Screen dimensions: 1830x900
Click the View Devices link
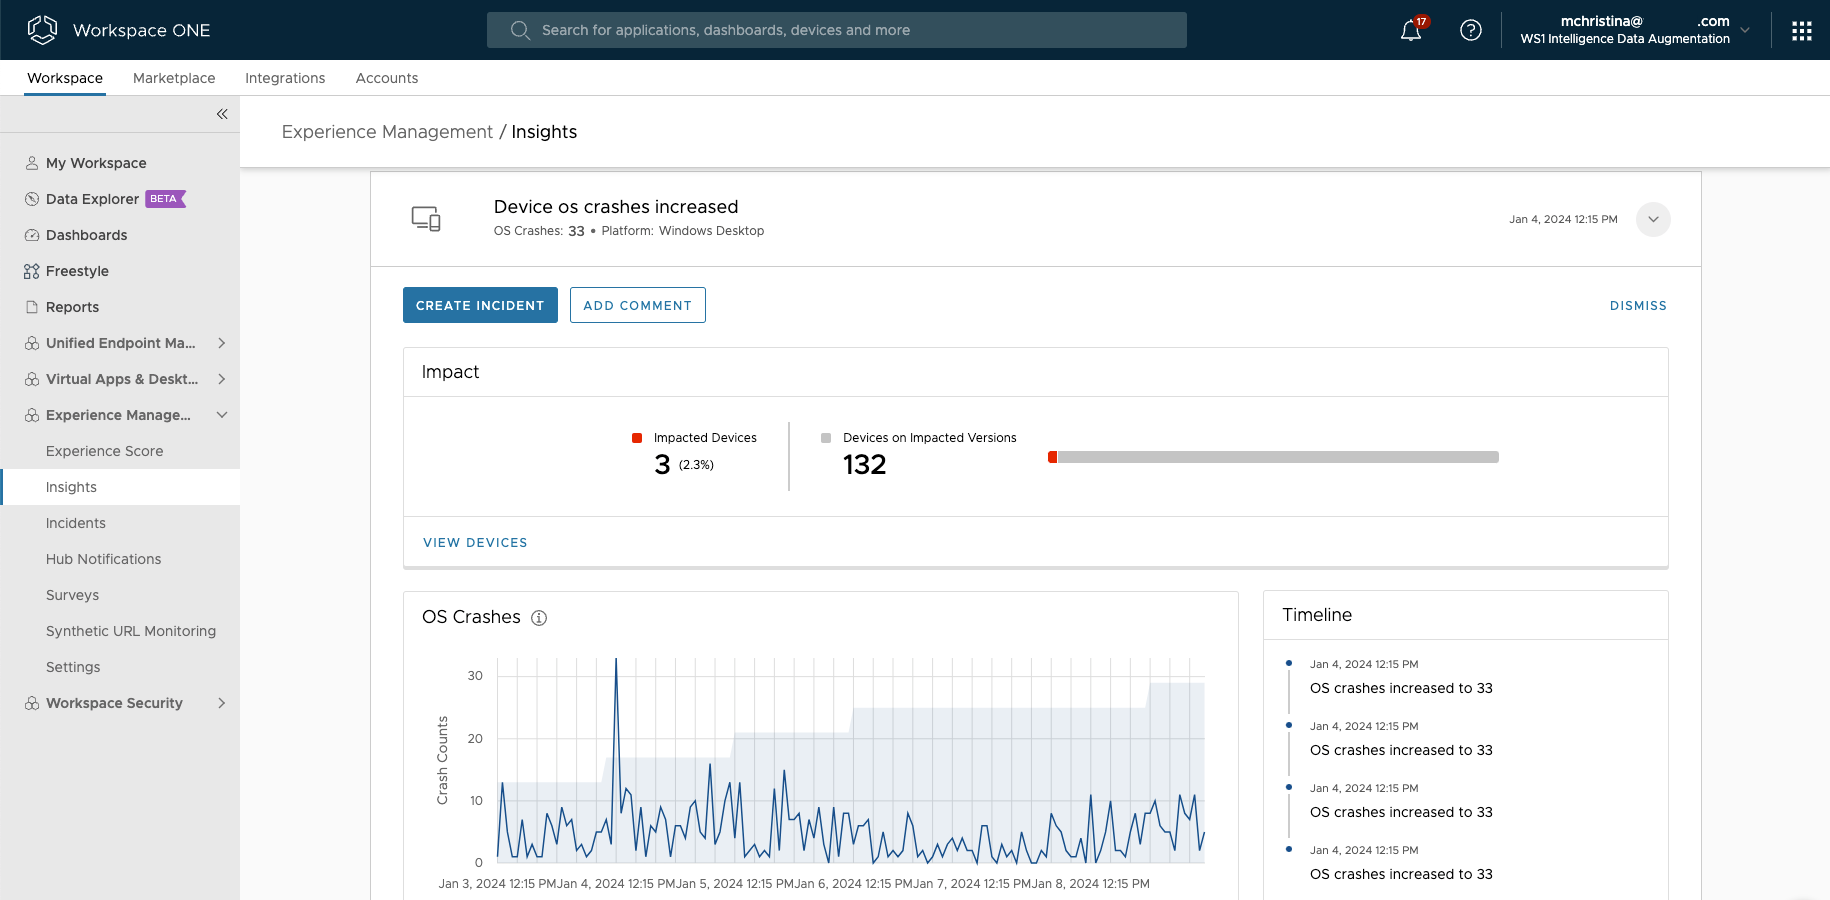click(x=475, y=543)
